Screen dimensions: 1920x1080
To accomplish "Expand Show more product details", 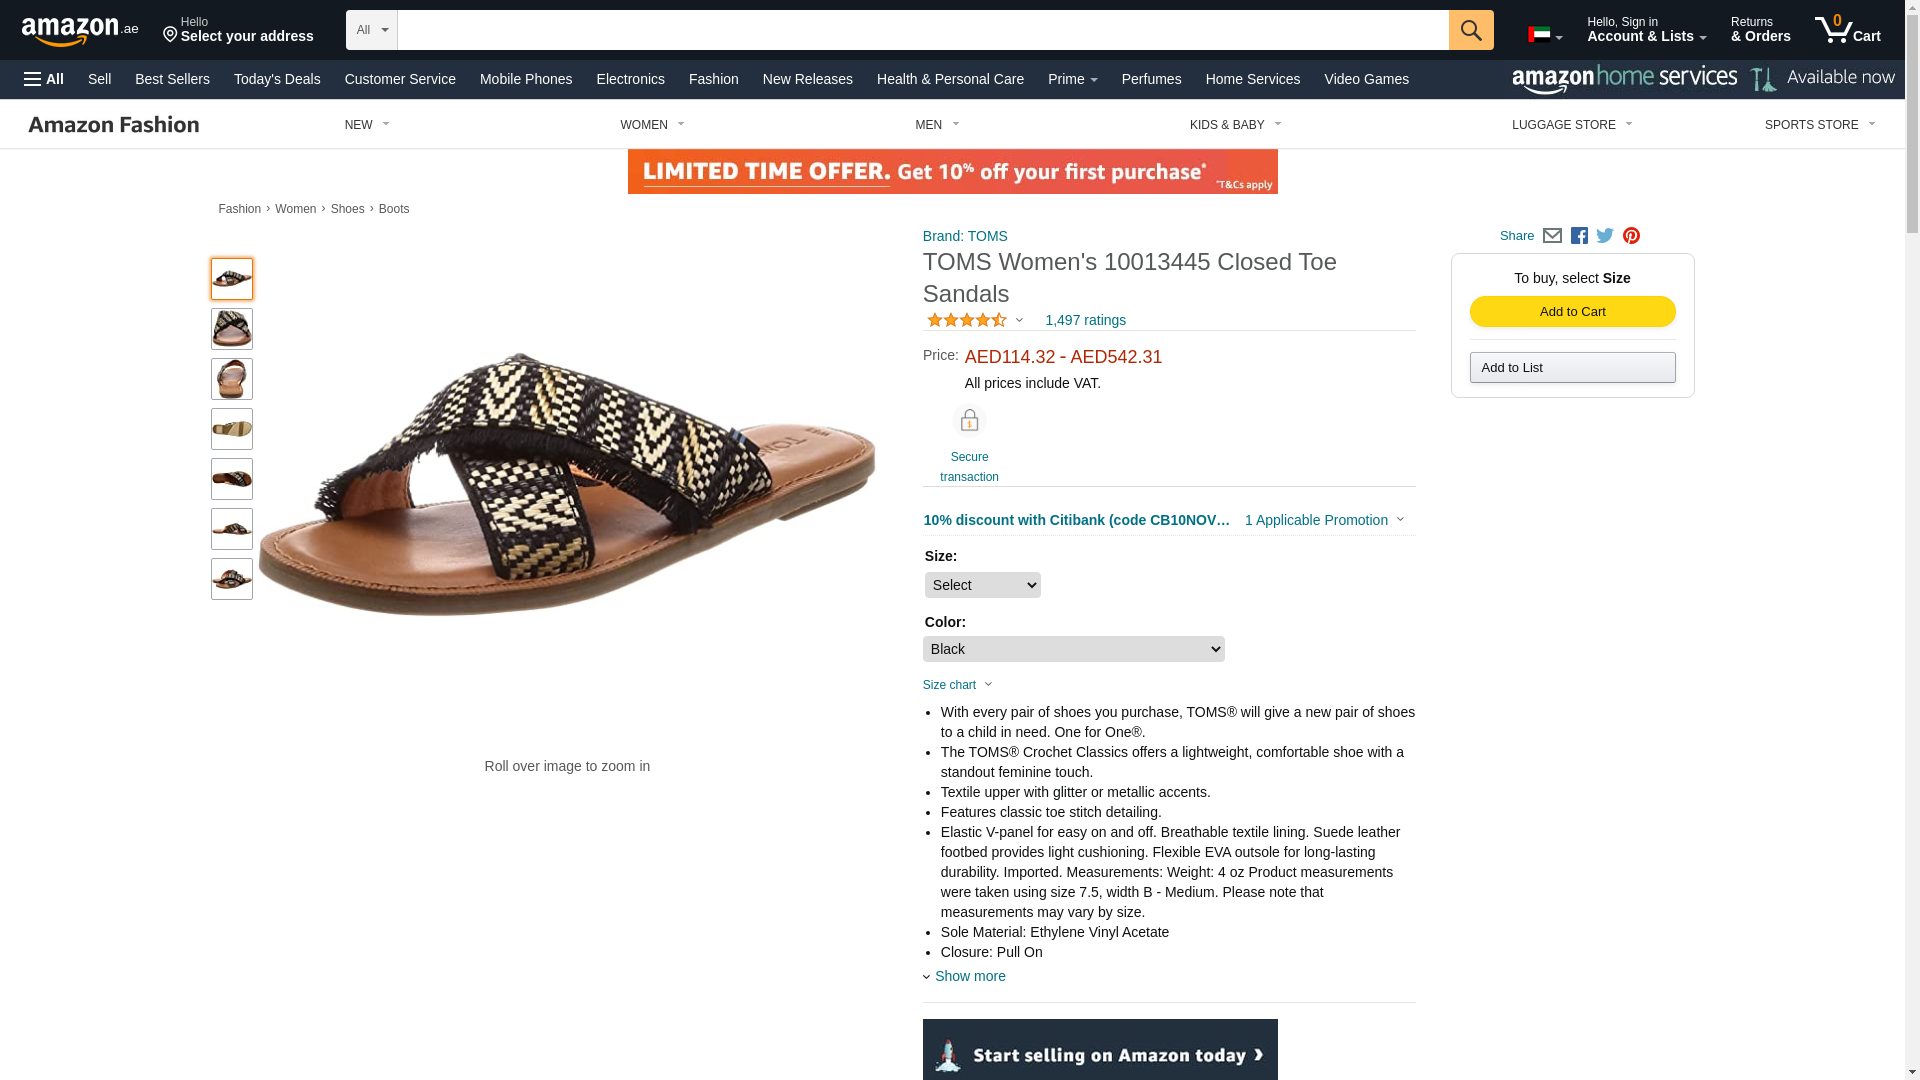I will tap(969, 976).
